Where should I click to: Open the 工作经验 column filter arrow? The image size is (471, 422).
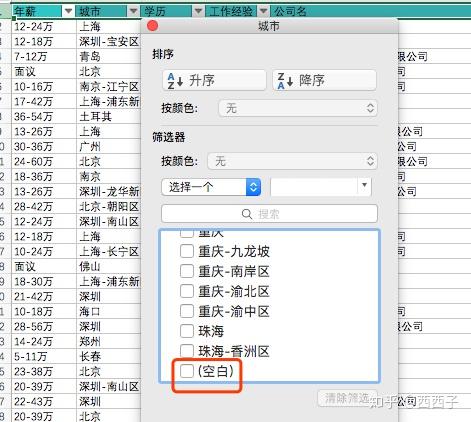click(x=263, y=11)
